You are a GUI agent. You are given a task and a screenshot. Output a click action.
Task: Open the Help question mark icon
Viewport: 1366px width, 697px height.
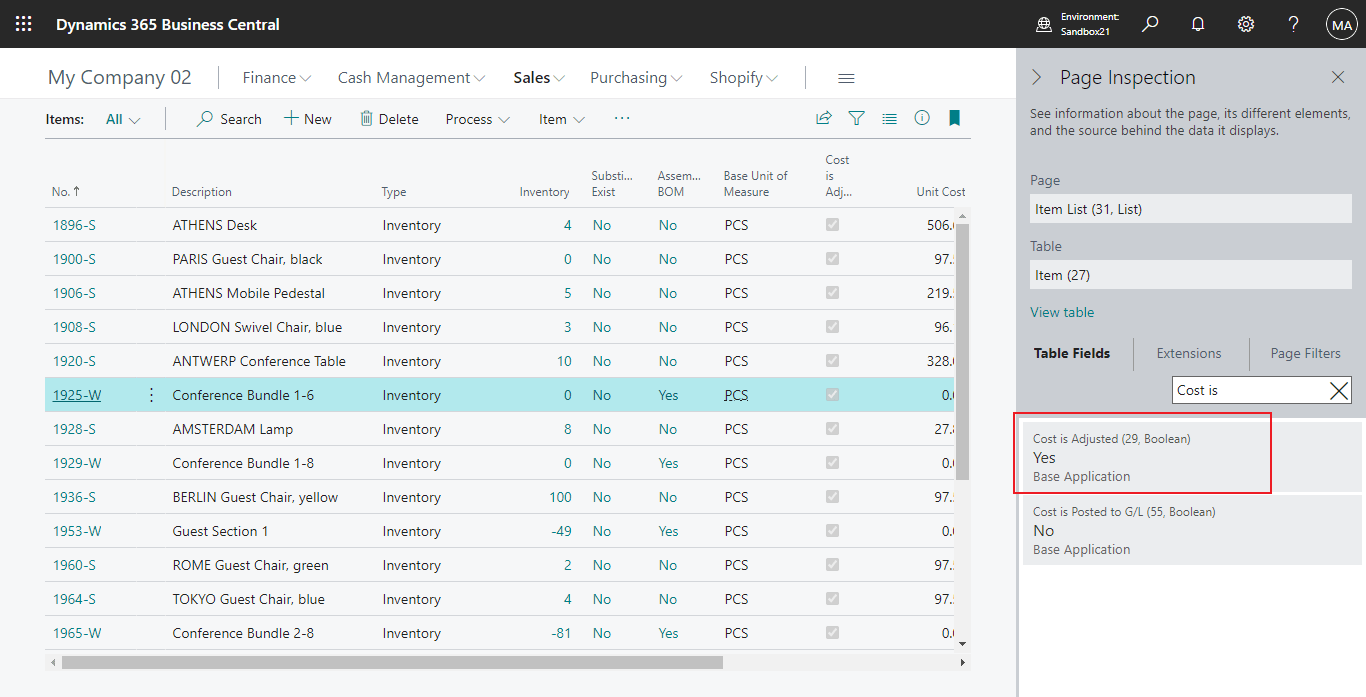tap(1293, 23)
